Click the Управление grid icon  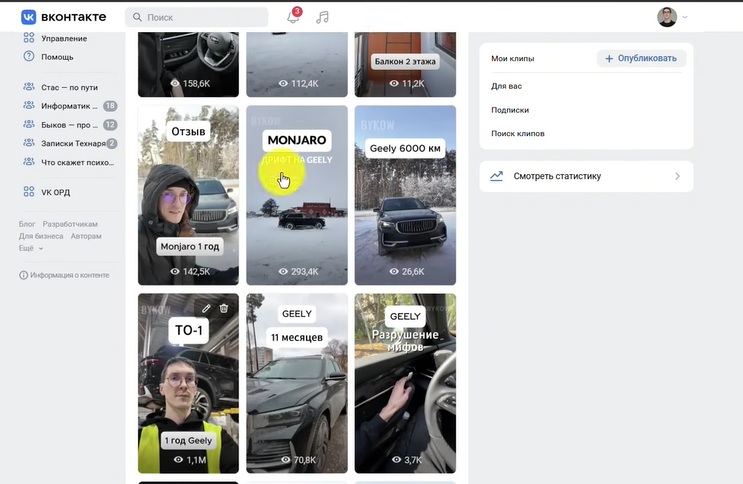tap(29, 37)
